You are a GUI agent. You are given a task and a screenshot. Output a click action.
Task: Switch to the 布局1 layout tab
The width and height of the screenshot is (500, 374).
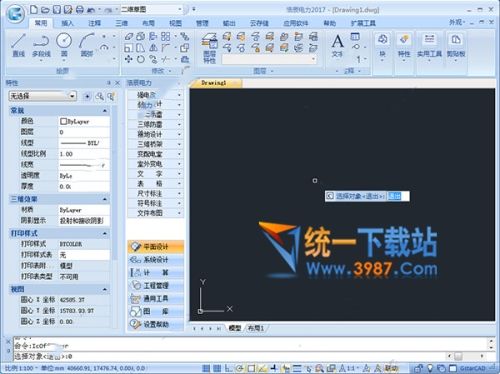click(256, 328)
